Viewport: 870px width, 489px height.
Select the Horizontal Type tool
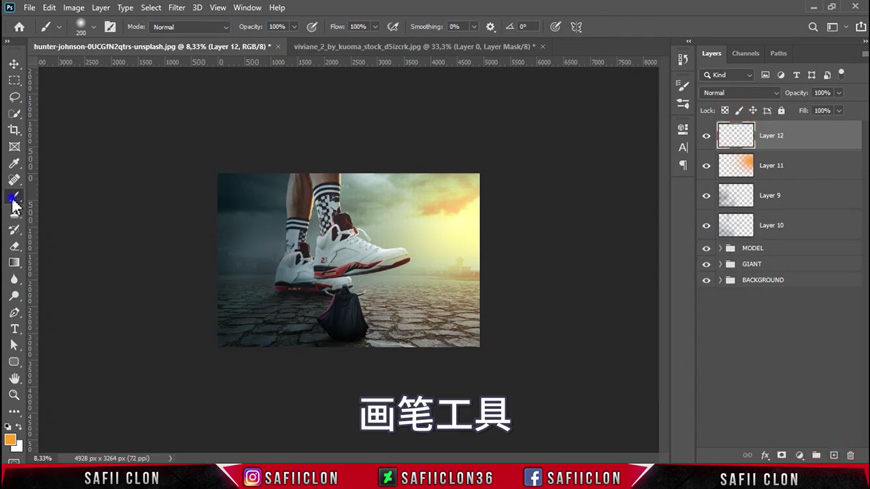click(14, 329)
